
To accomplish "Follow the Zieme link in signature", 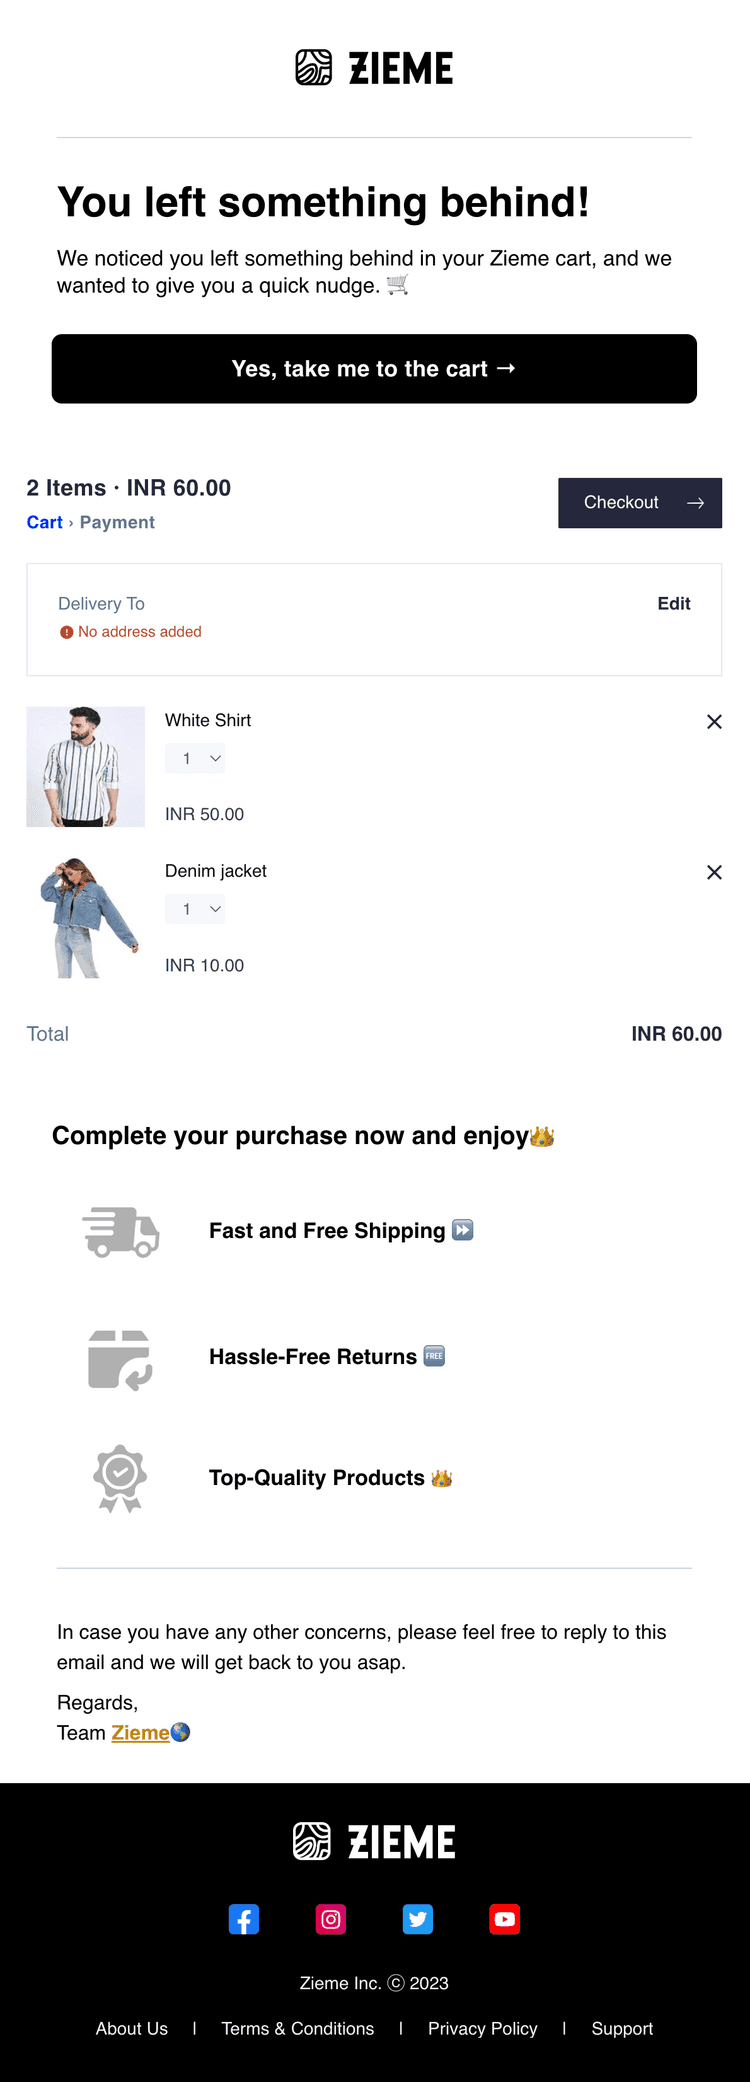I will 140,1733.
